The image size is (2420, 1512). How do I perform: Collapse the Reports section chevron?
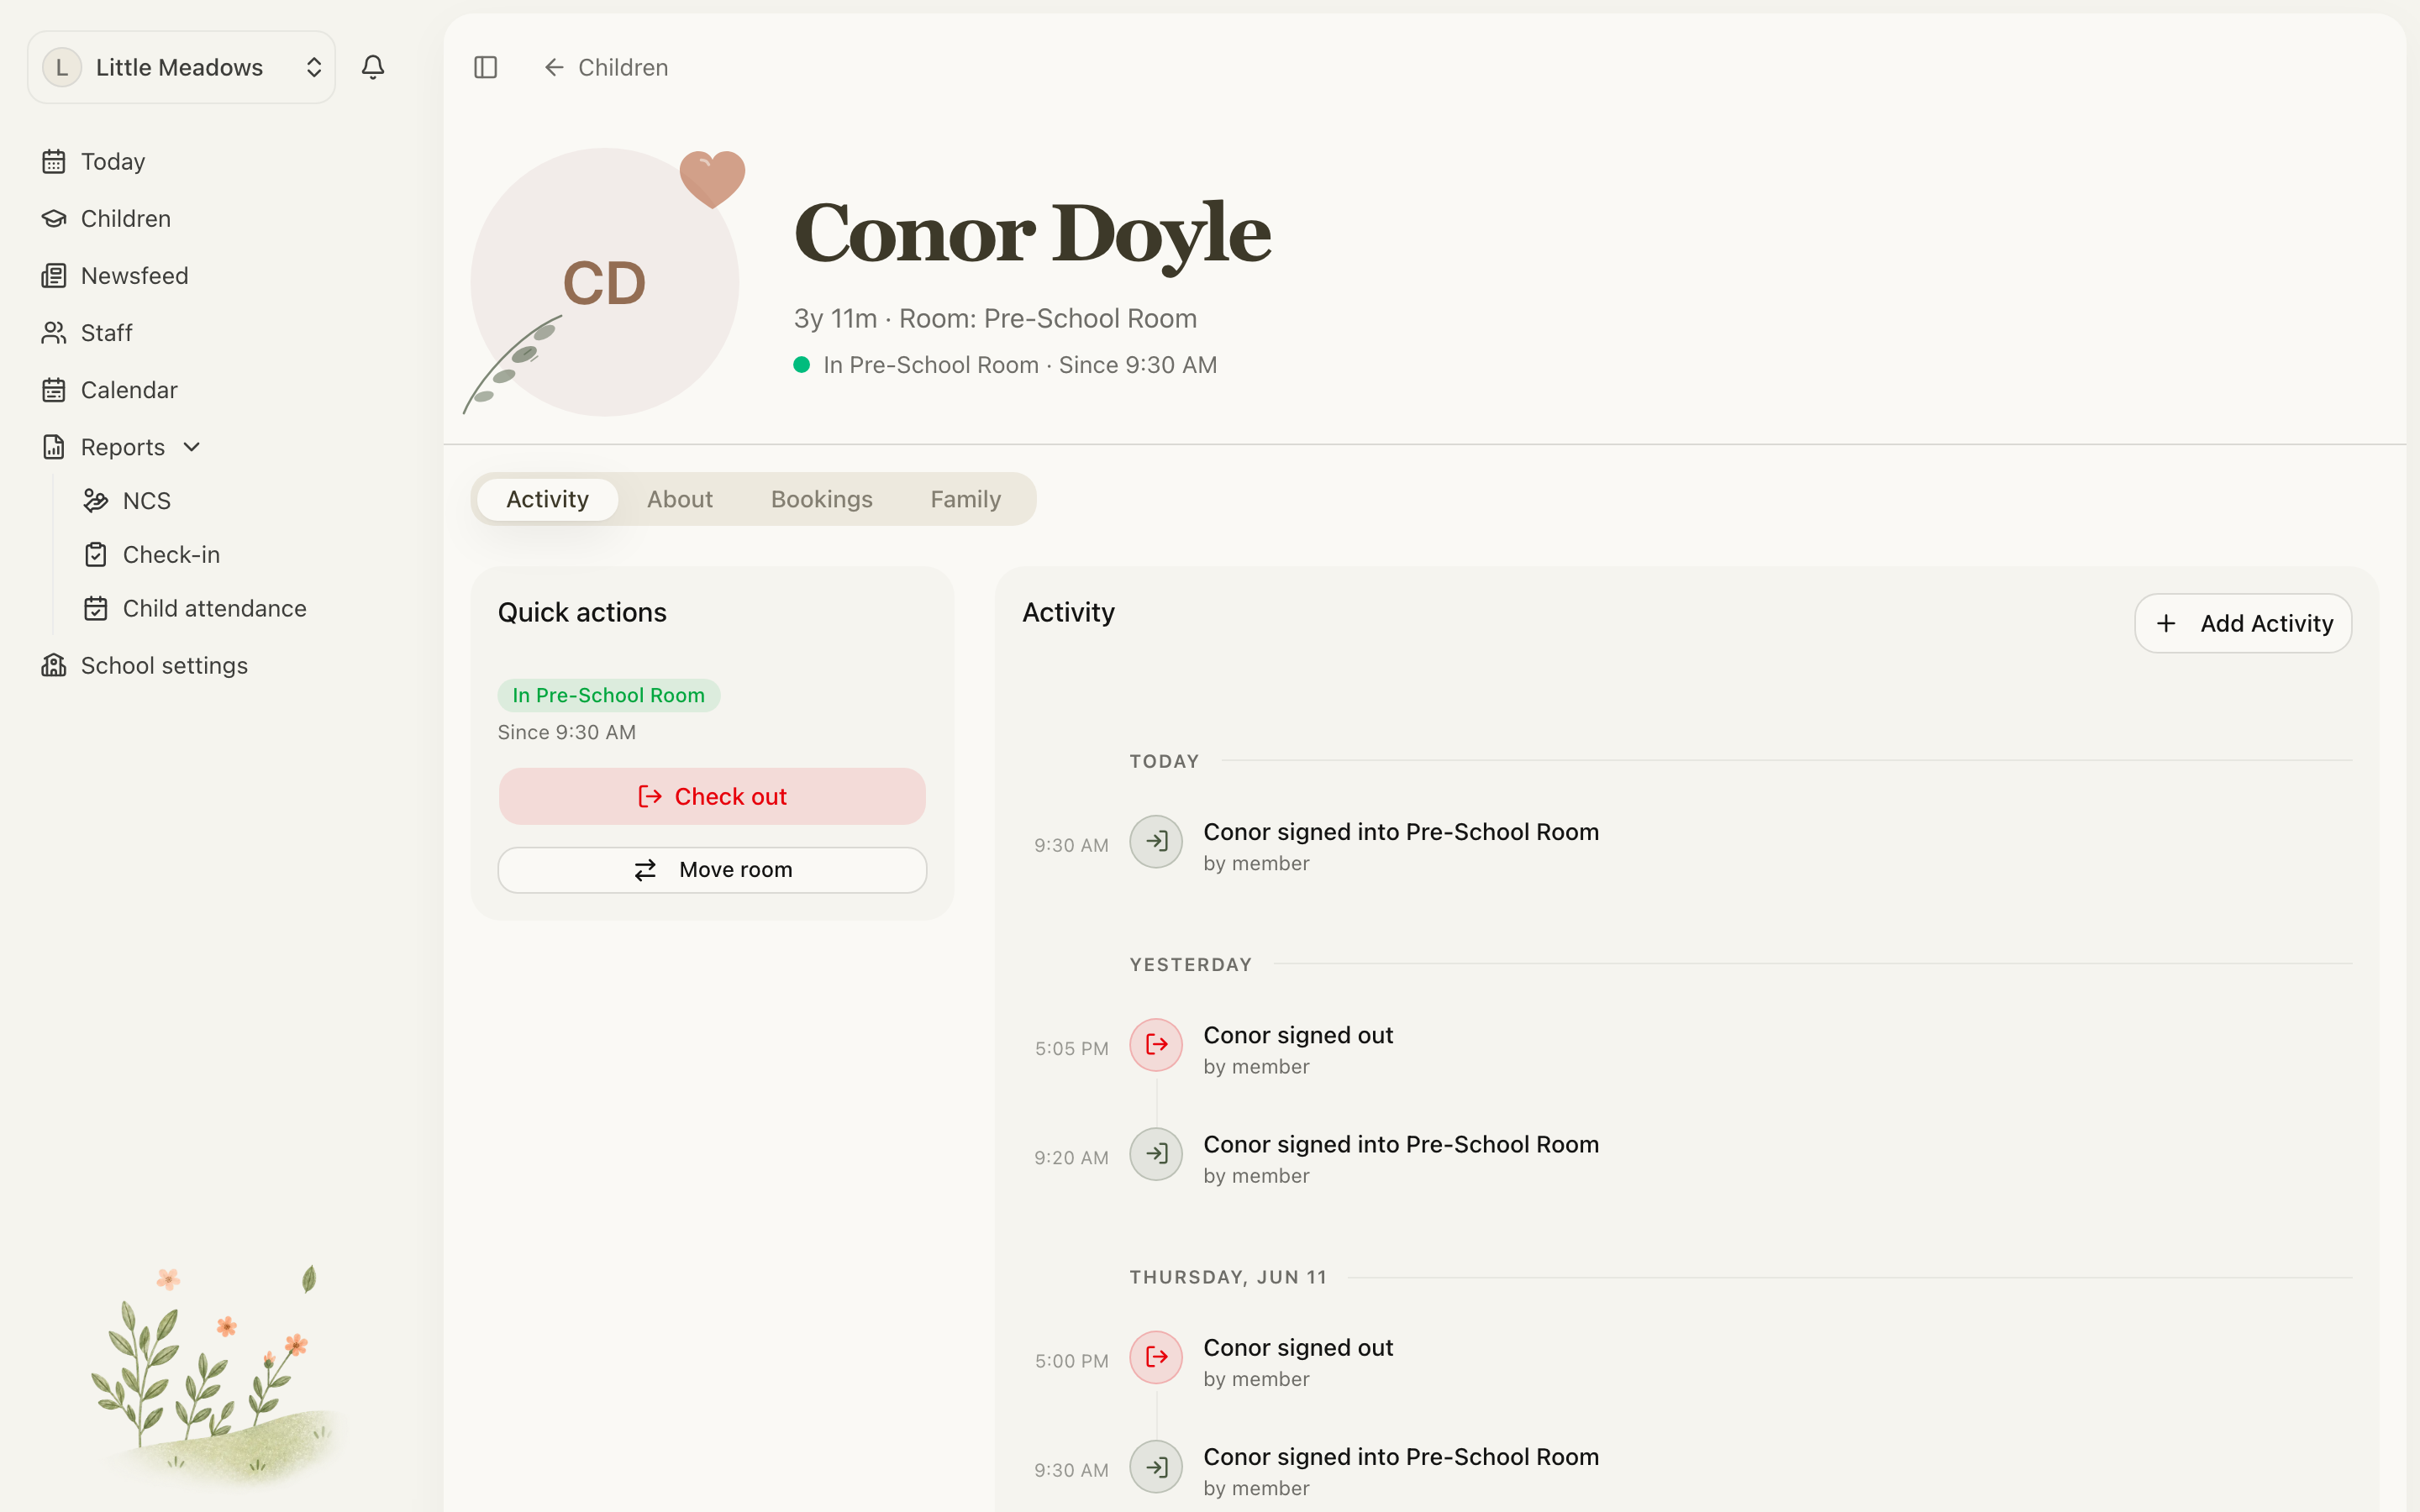(192, 447)
